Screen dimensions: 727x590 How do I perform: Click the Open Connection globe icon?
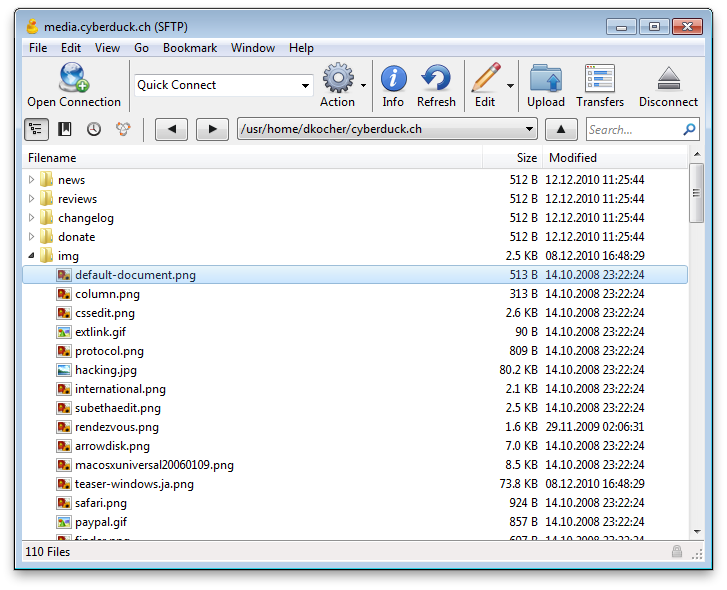[x=73, y=79]
